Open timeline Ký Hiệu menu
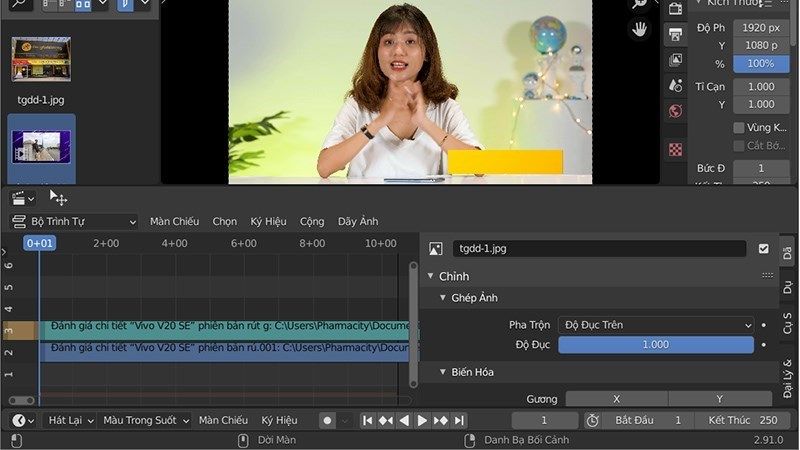The width and height of the screenshot is (800, 450). pyautogui.click(x=279, y=420)
